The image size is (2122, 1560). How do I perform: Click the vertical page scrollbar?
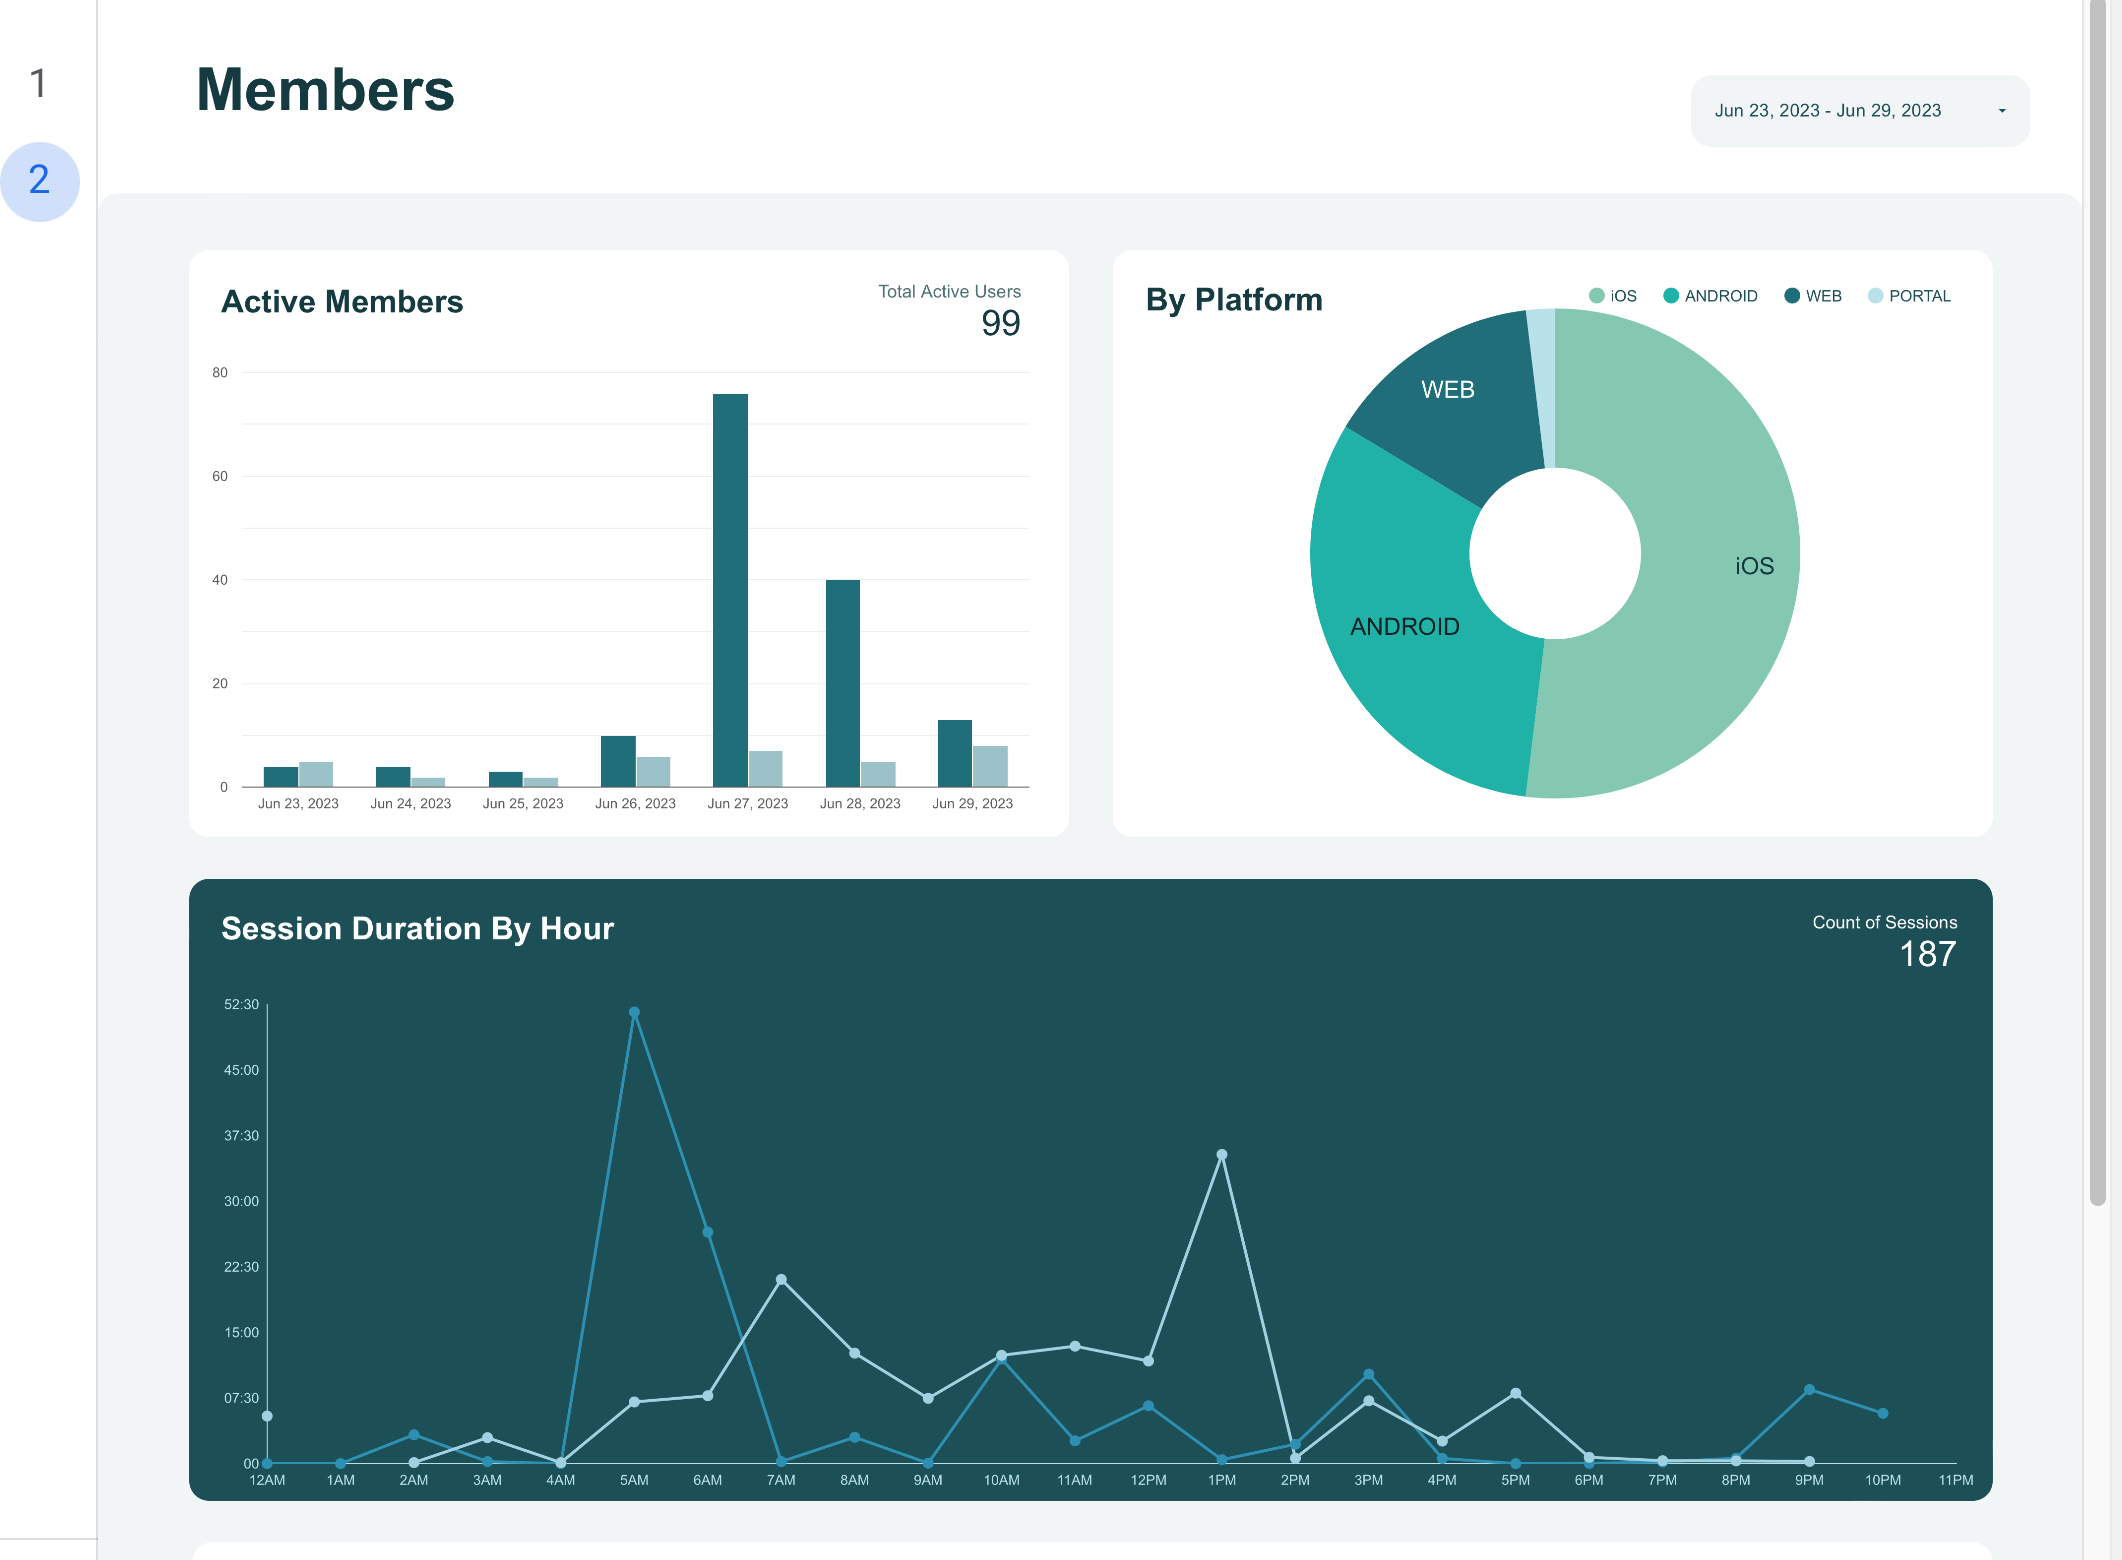[x=2098, y=600]
